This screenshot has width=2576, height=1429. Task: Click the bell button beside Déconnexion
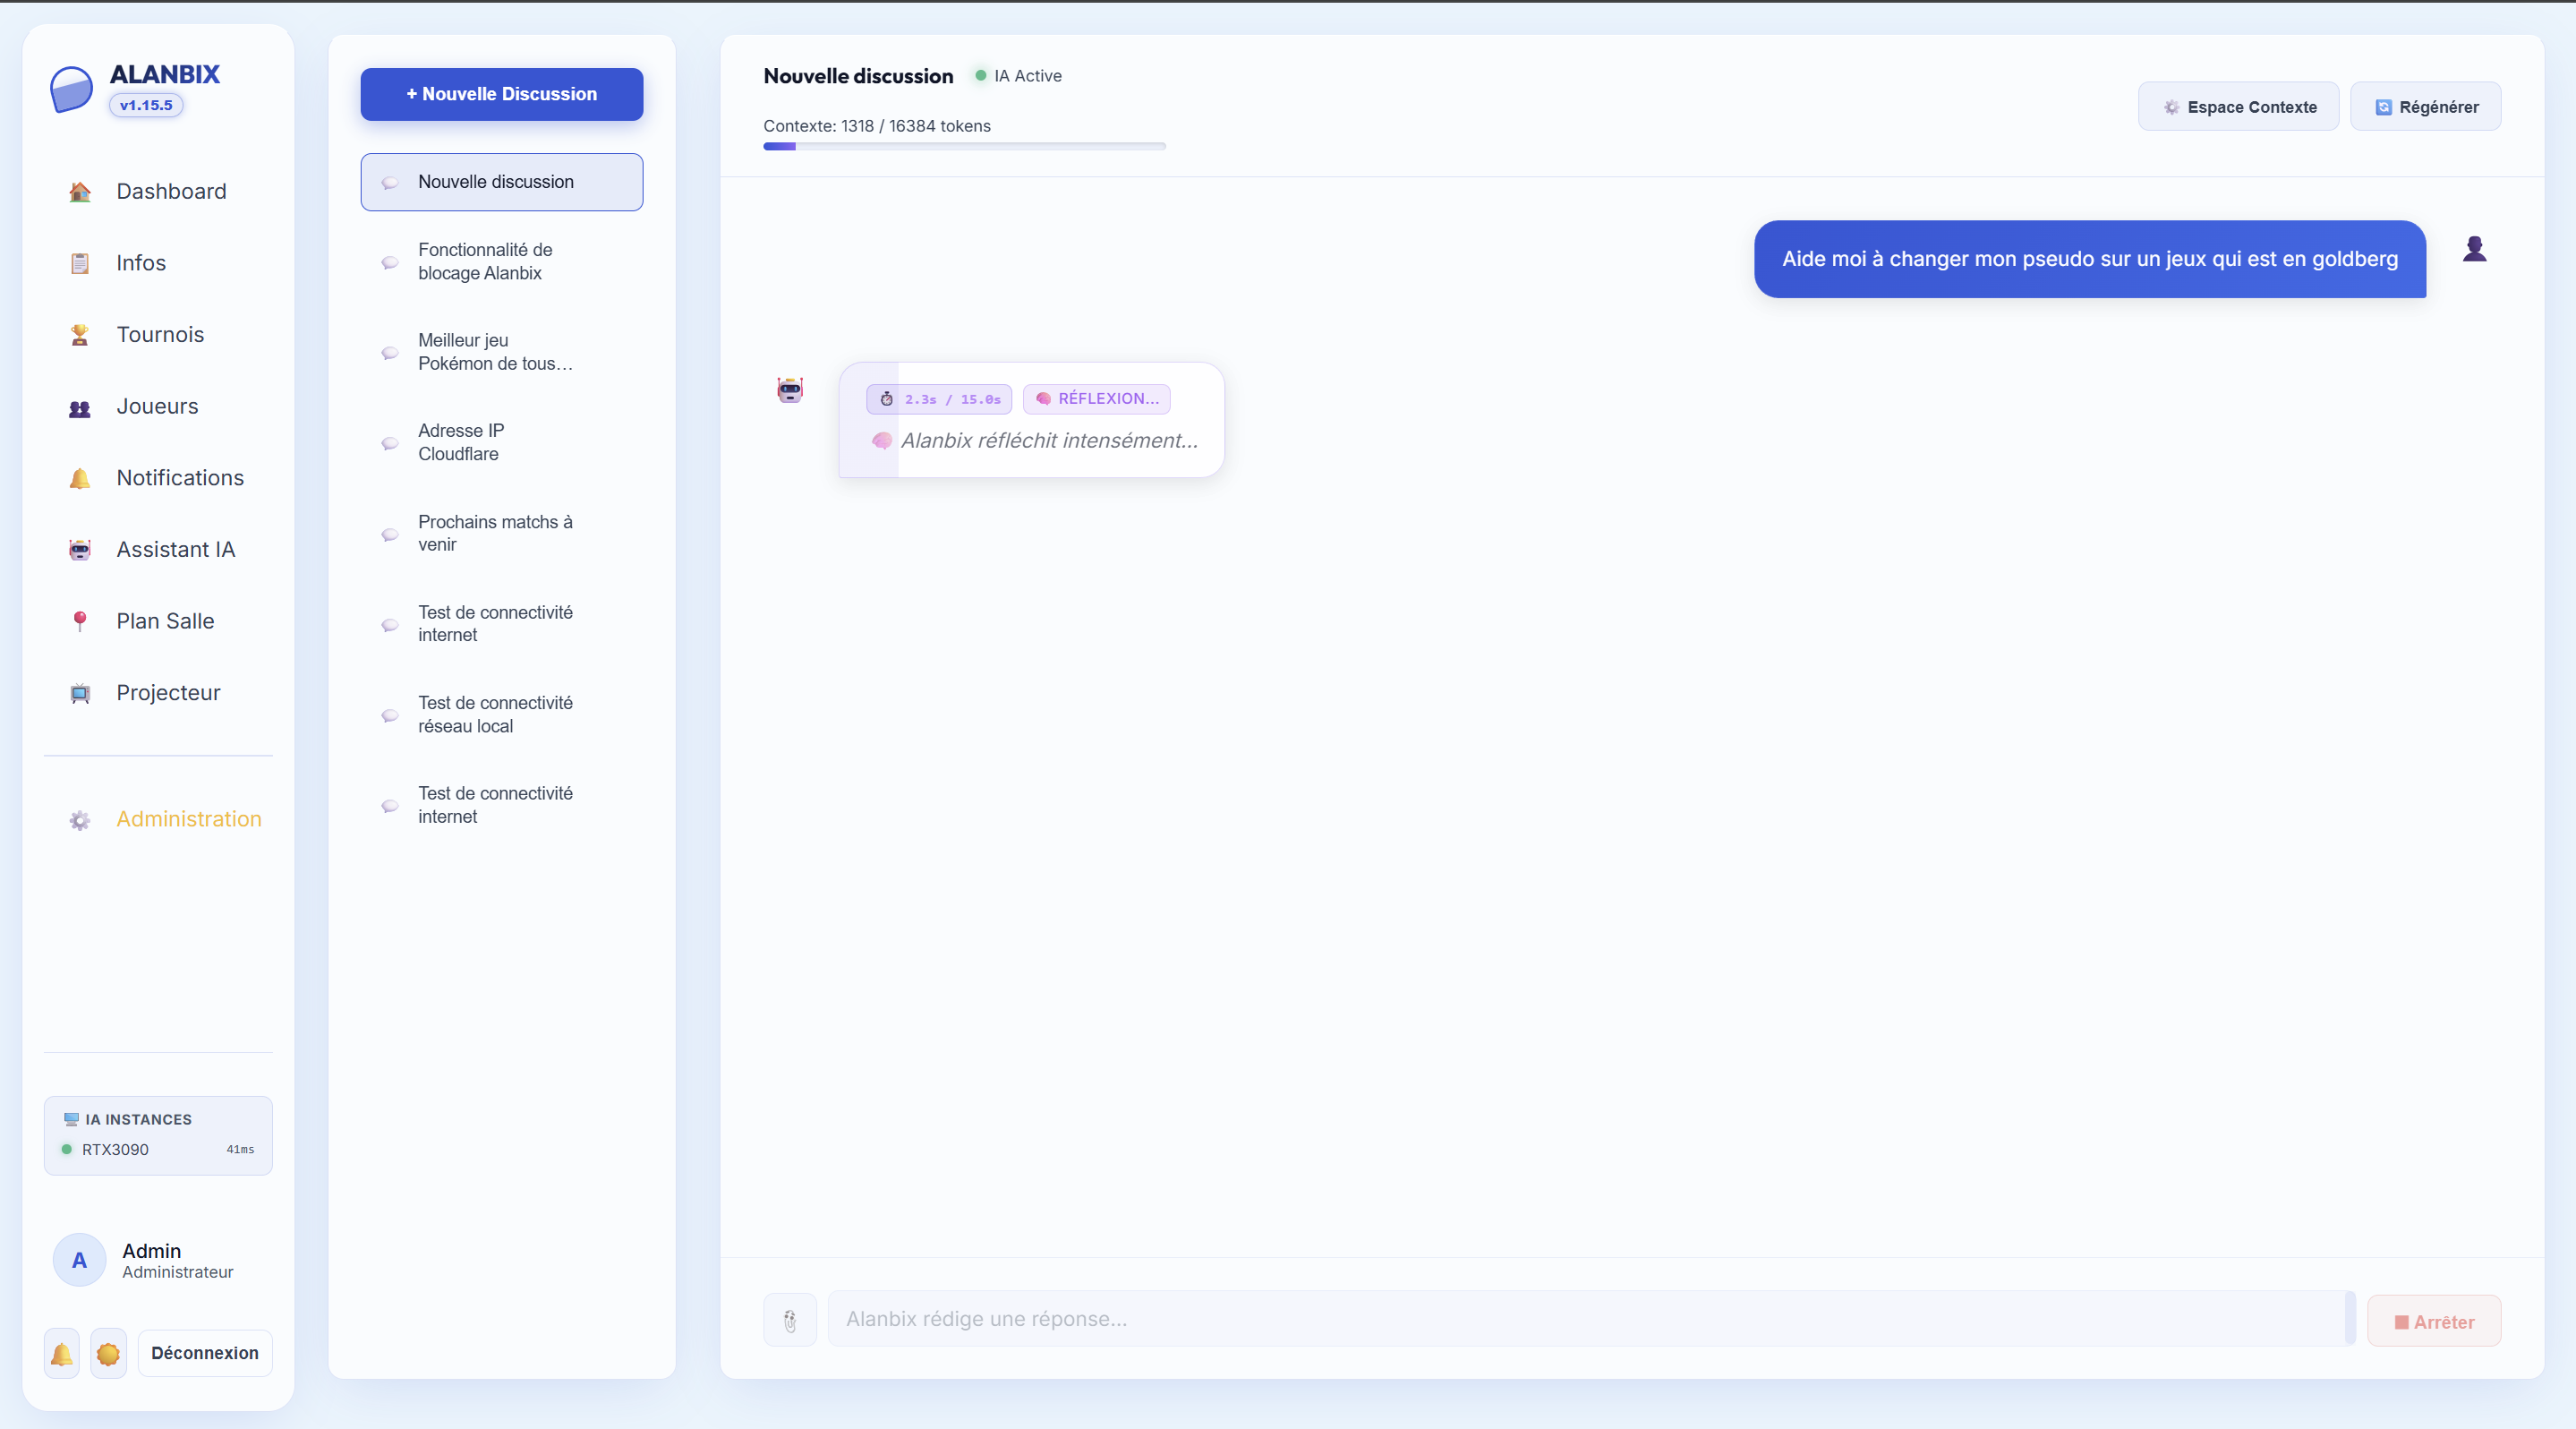point(62,1354)
